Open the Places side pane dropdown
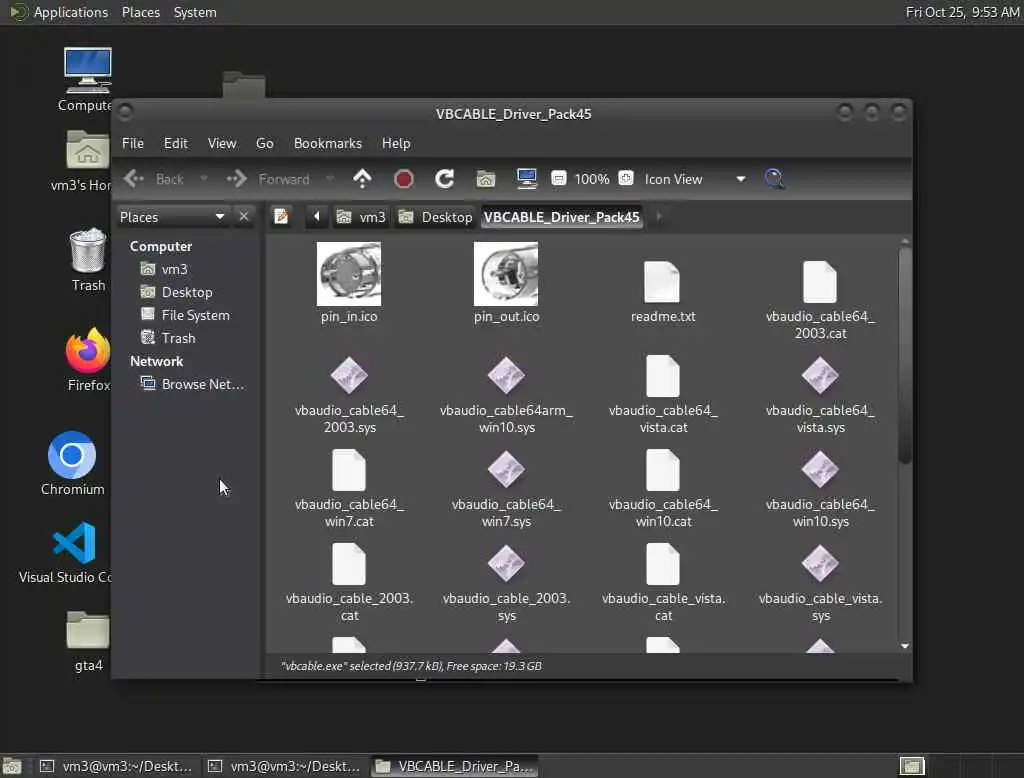Image resolution: width=1024 pixels, height=778 pixels. [172, 216]
